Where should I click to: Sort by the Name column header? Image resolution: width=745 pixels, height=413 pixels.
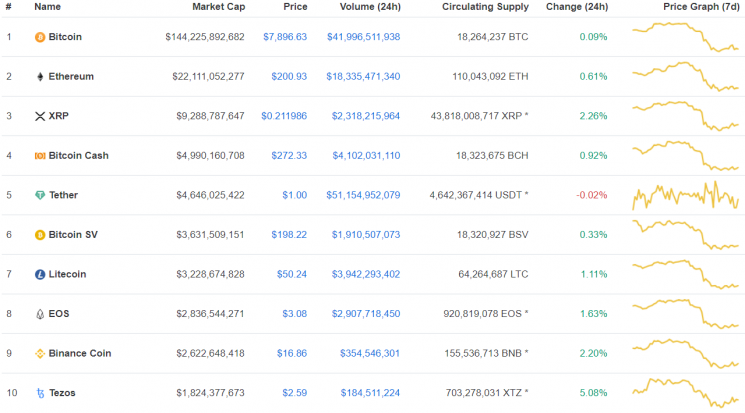click(48, 7)
